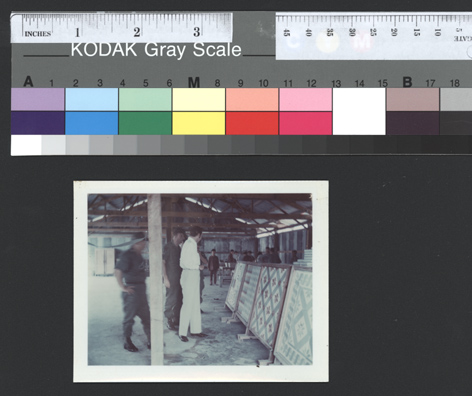Click the light pink color patch
The image size is (472, 396).
tap(306, 99)
